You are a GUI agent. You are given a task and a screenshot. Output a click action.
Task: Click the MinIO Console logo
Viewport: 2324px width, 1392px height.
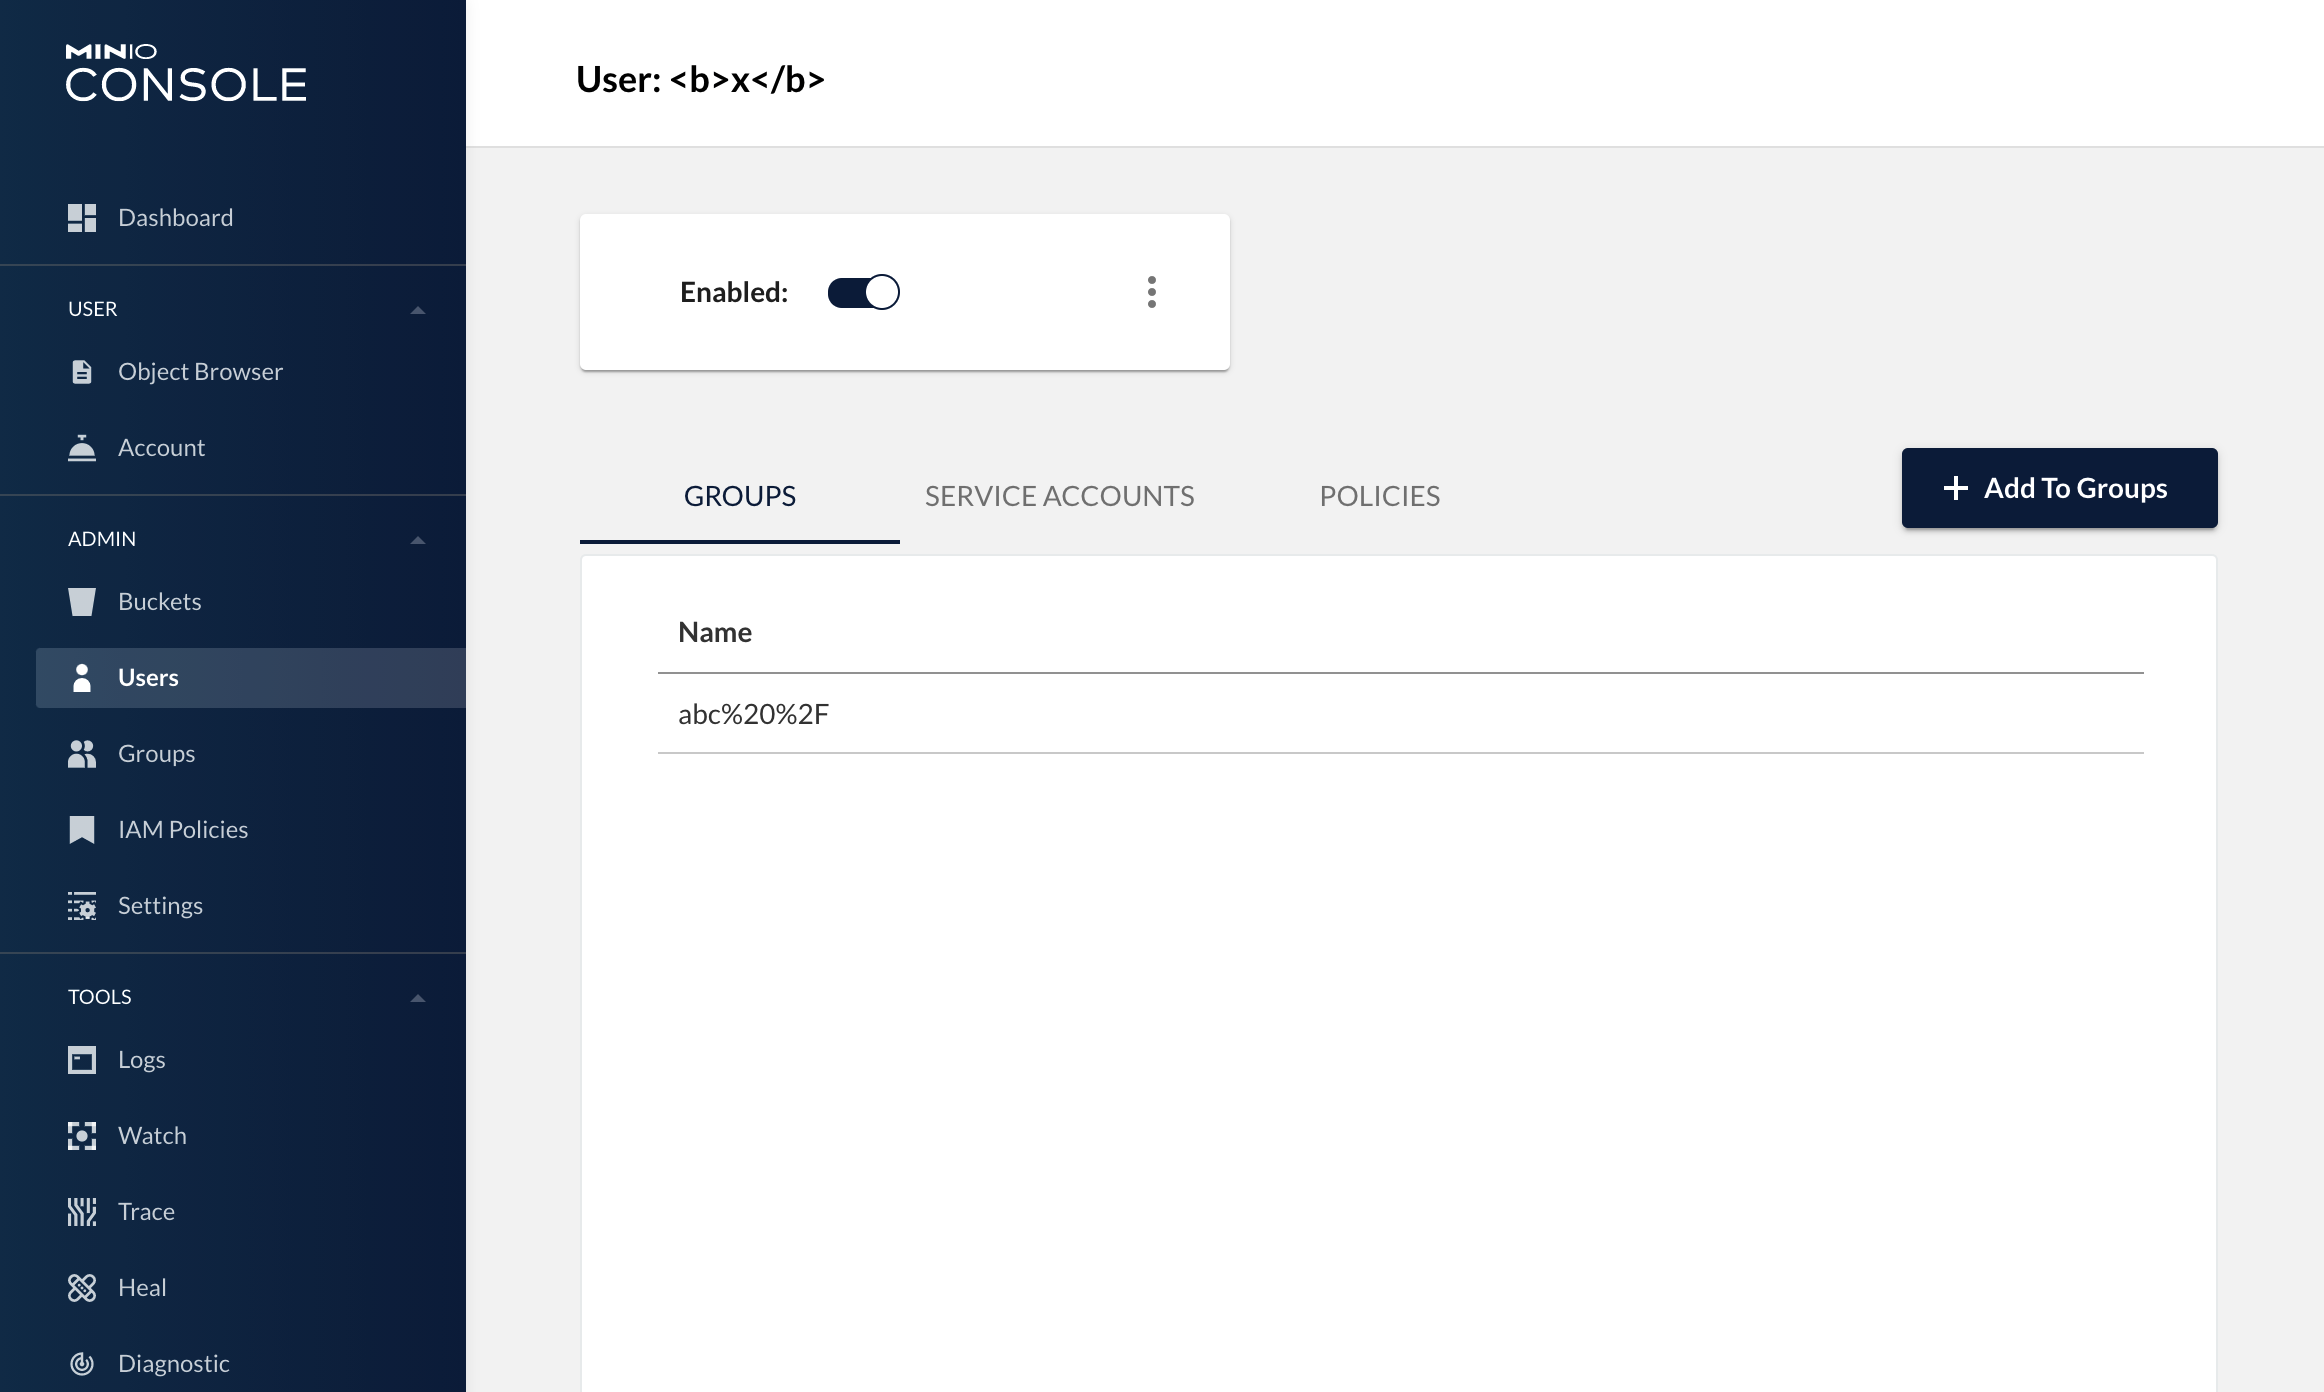tap(186, 73)
